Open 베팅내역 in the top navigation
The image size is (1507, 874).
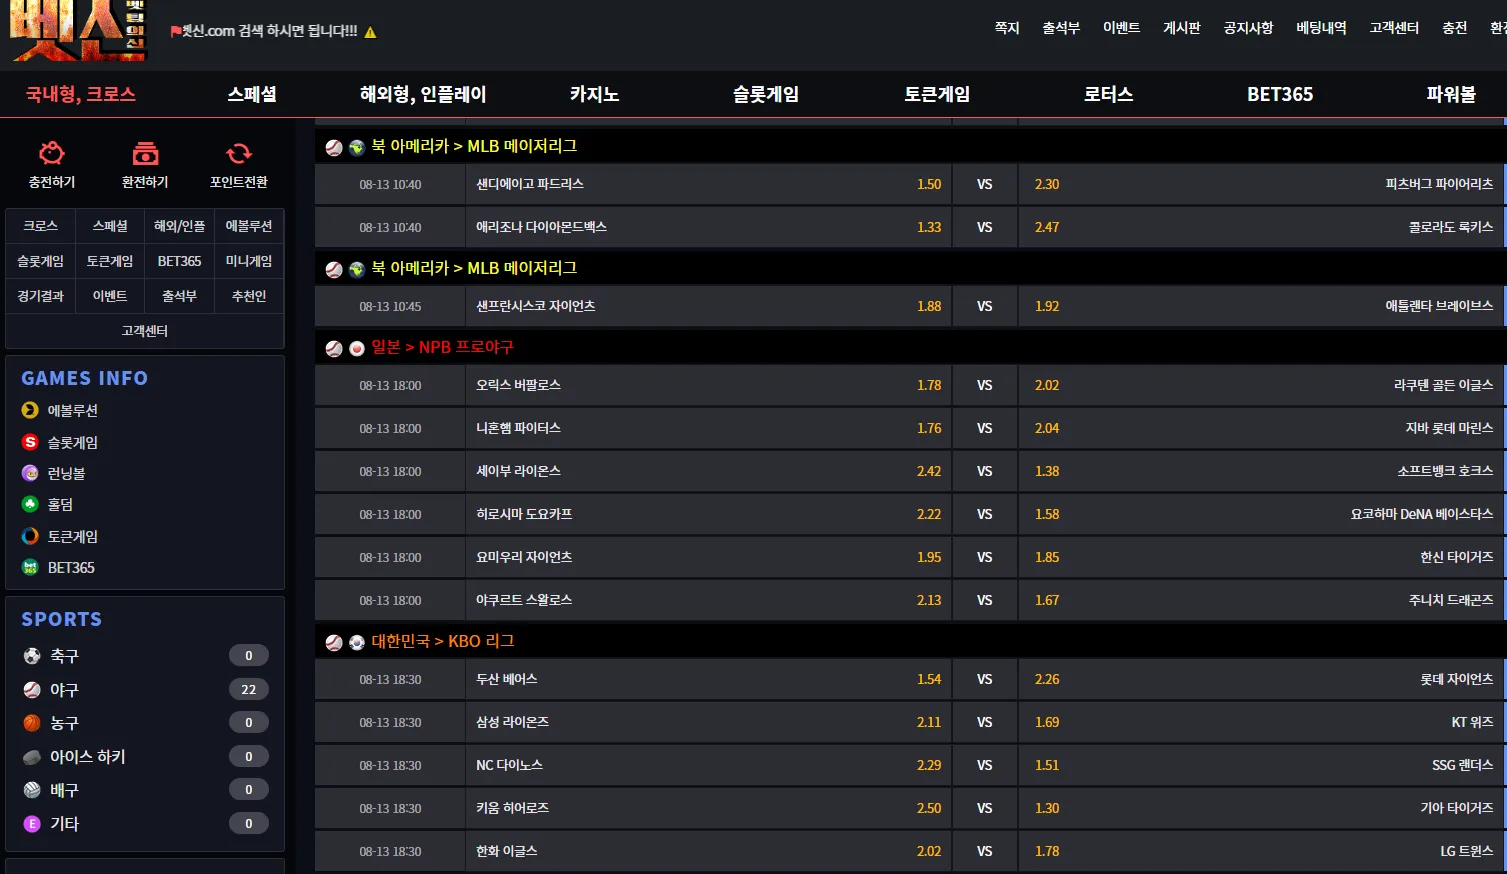click(1322, 28)
